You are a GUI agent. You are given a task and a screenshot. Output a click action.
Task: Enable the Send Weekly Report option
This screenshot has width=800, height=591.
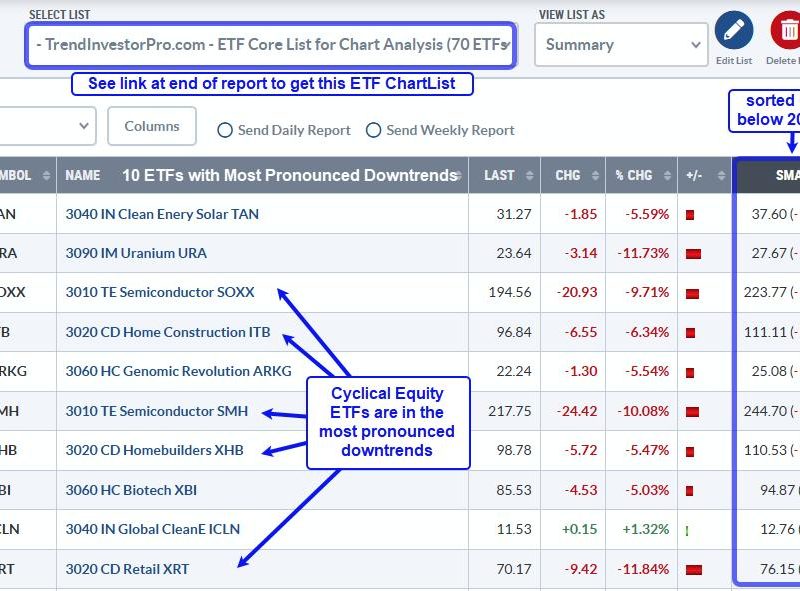click(x=373, y=130)
